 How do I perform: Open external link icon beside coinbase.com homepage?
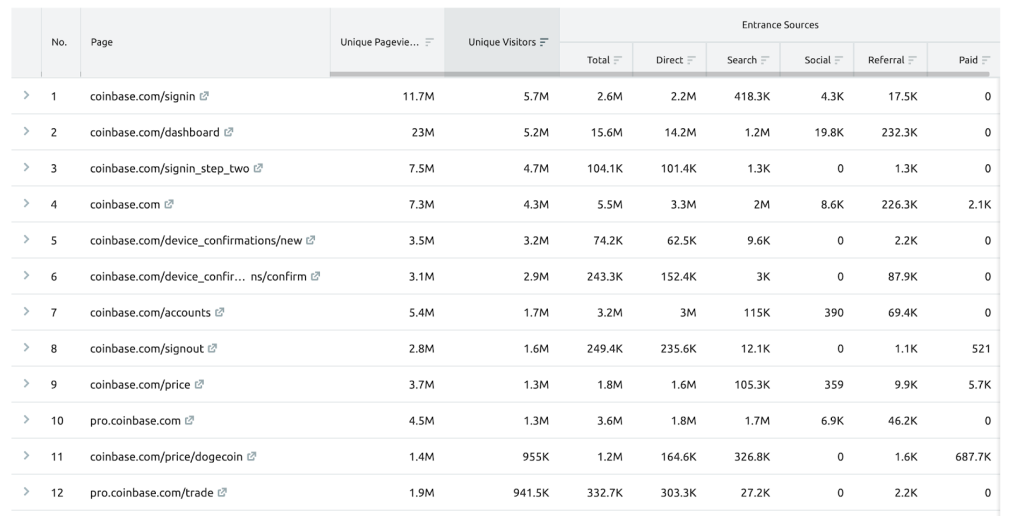coord(169,204)
